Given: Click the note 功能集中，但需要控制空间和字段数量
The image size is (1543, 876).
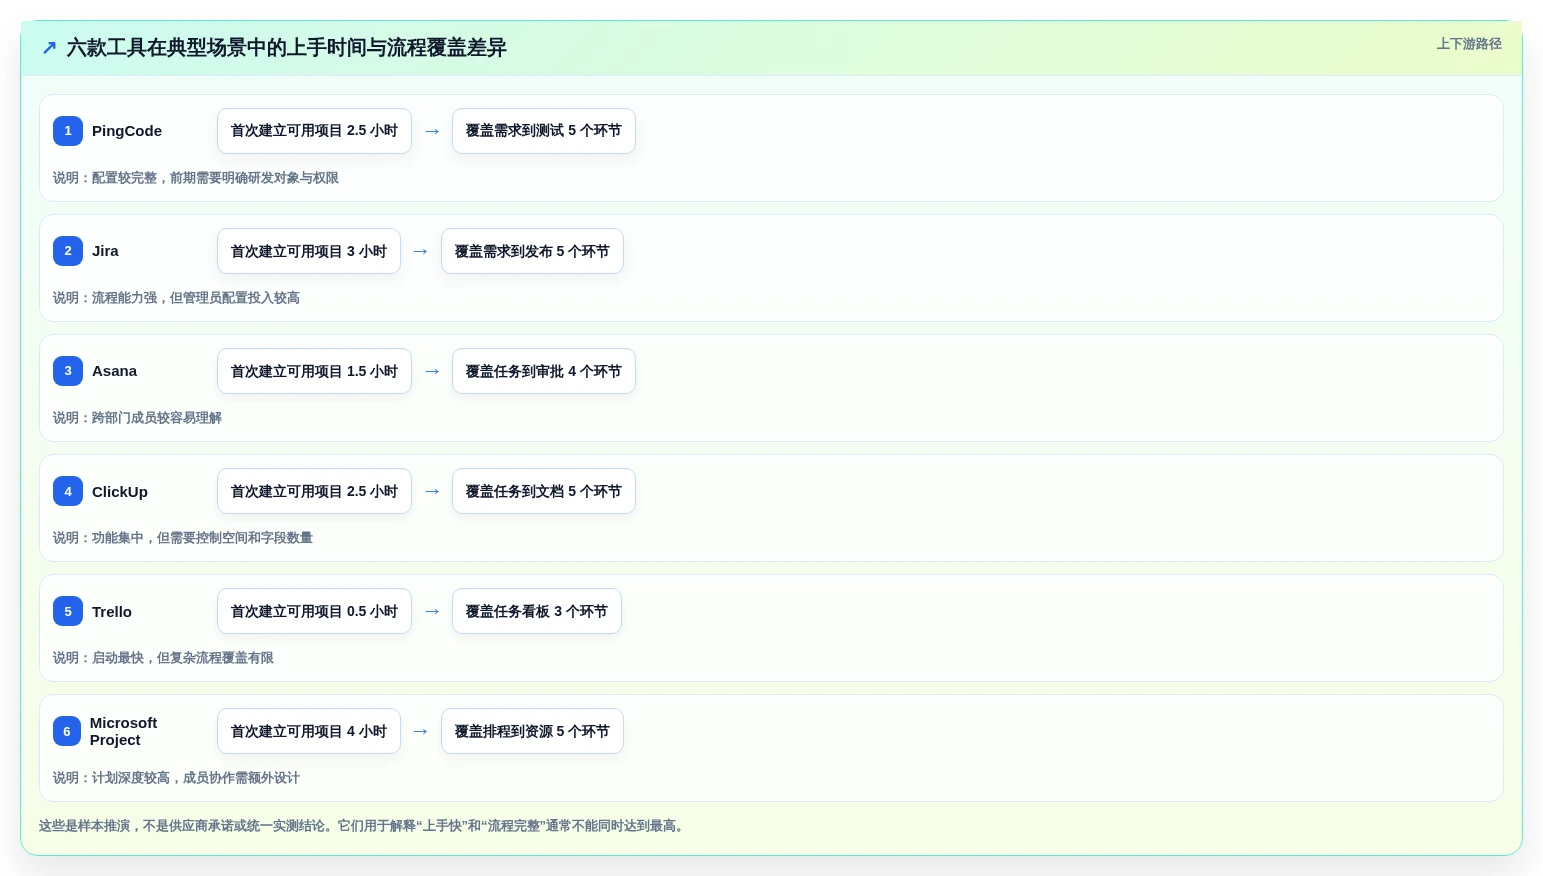Looking at the screenshot, I should click(202, 538).
